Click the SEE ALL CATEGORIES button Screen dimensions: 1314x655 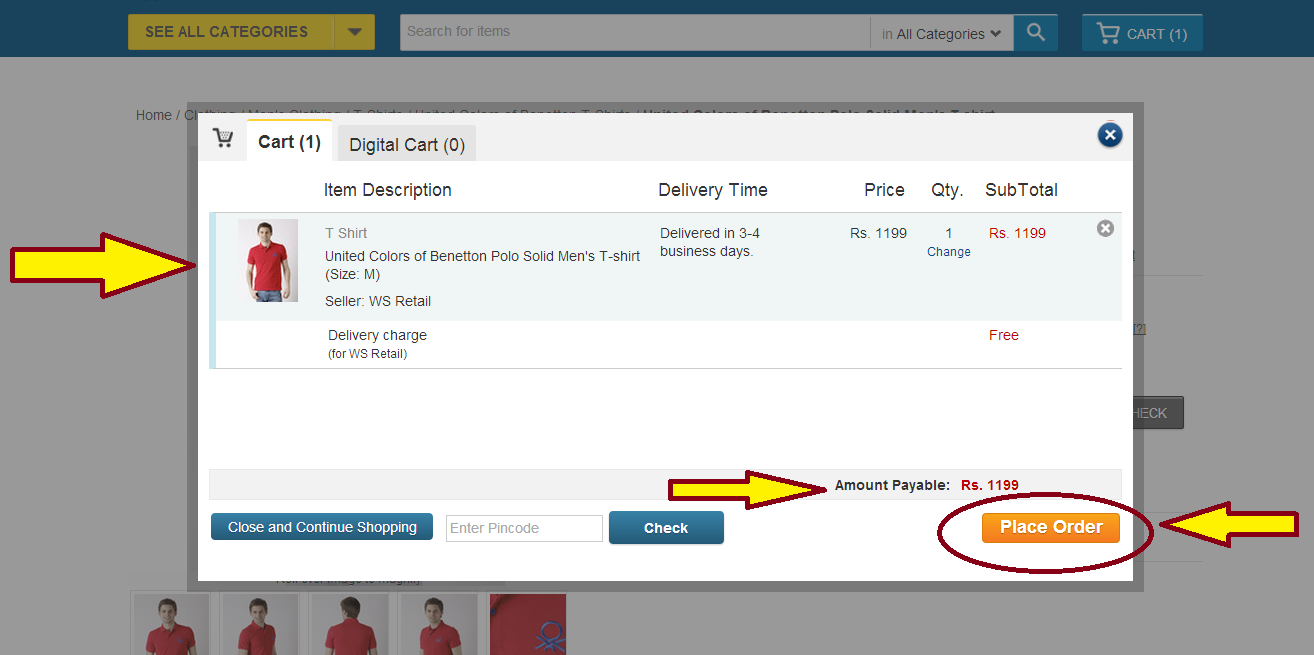(231, 32)
